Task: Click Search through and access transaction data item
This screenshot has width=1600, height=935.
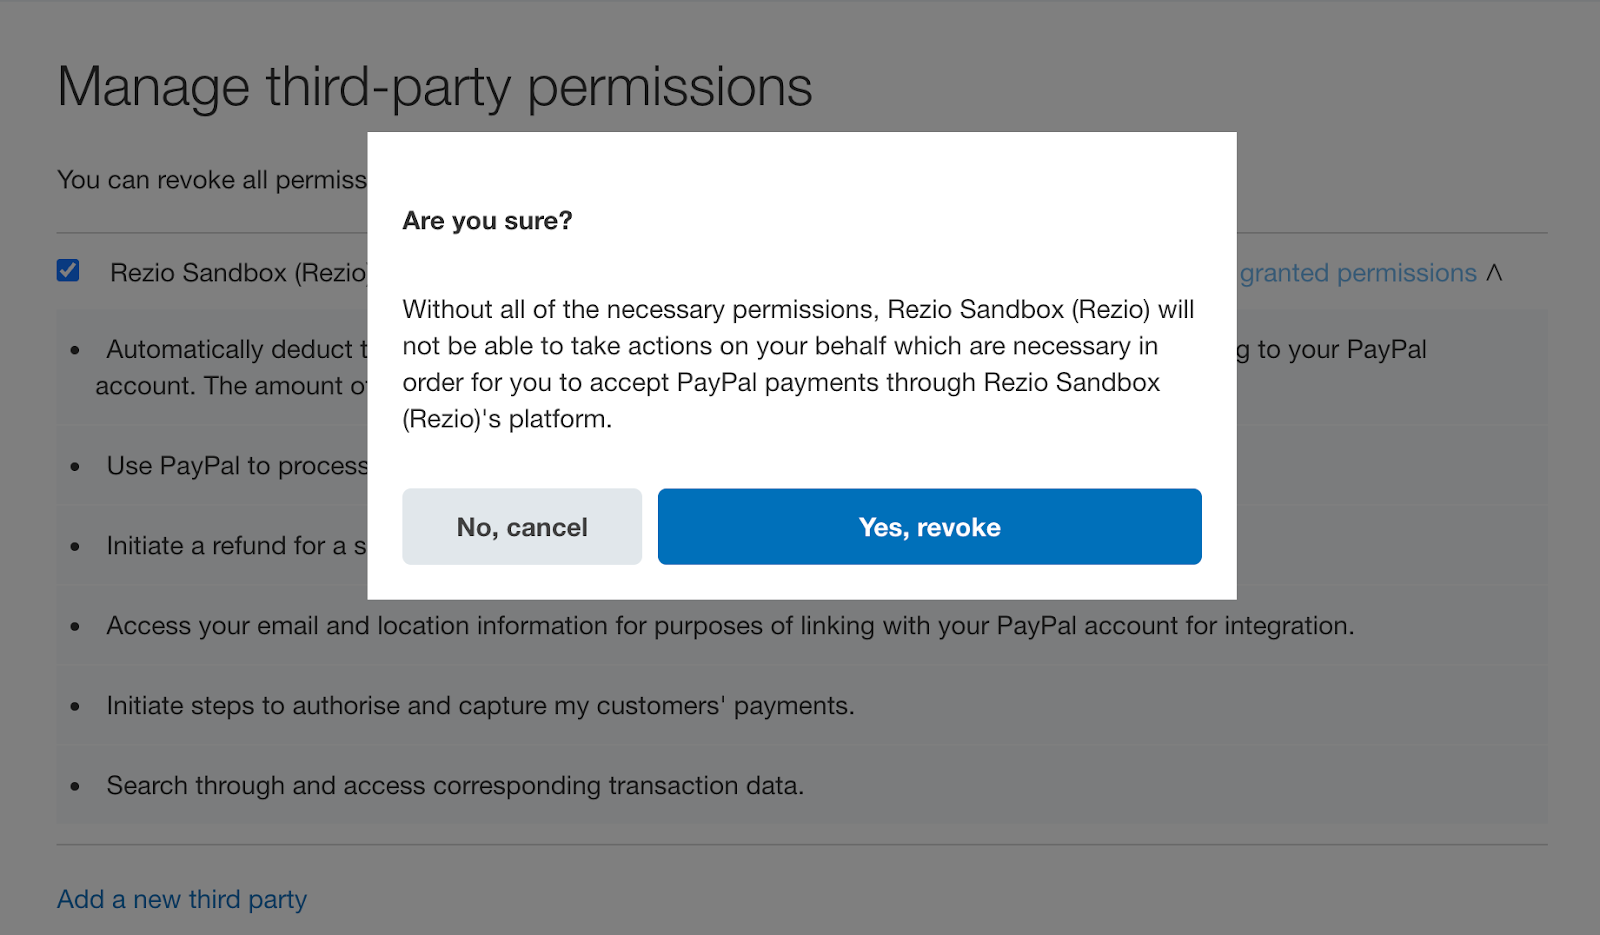Action: [455, 786]
